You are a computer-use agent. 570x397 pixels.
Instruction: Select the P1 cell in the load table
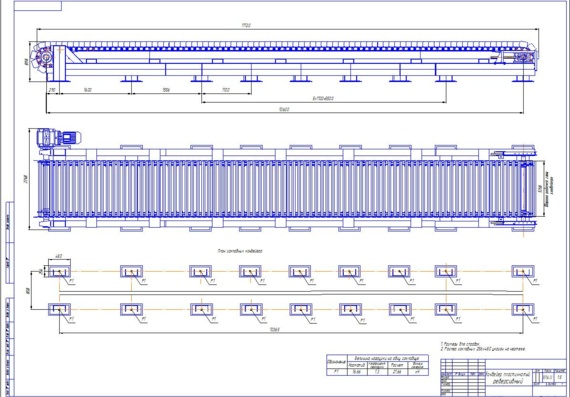click(x=337, y=372)
